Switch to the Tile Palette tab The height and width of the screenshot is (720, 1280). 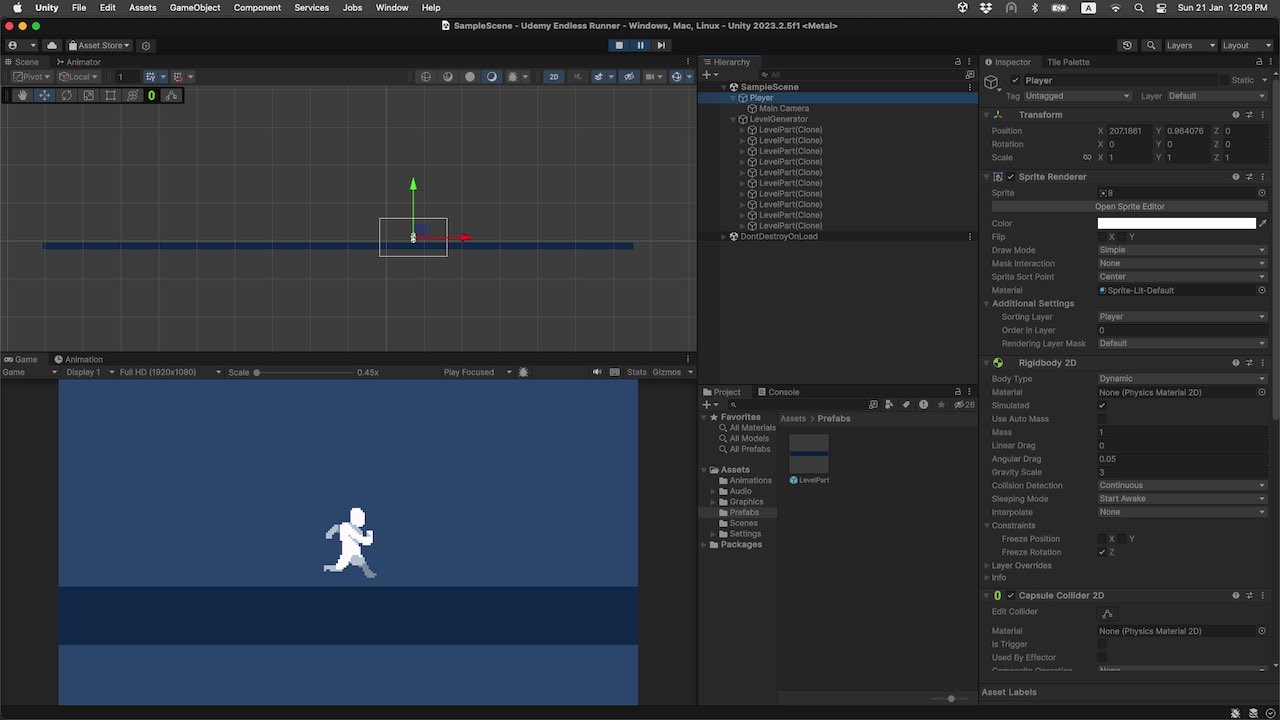click(x=1068, y=62)
